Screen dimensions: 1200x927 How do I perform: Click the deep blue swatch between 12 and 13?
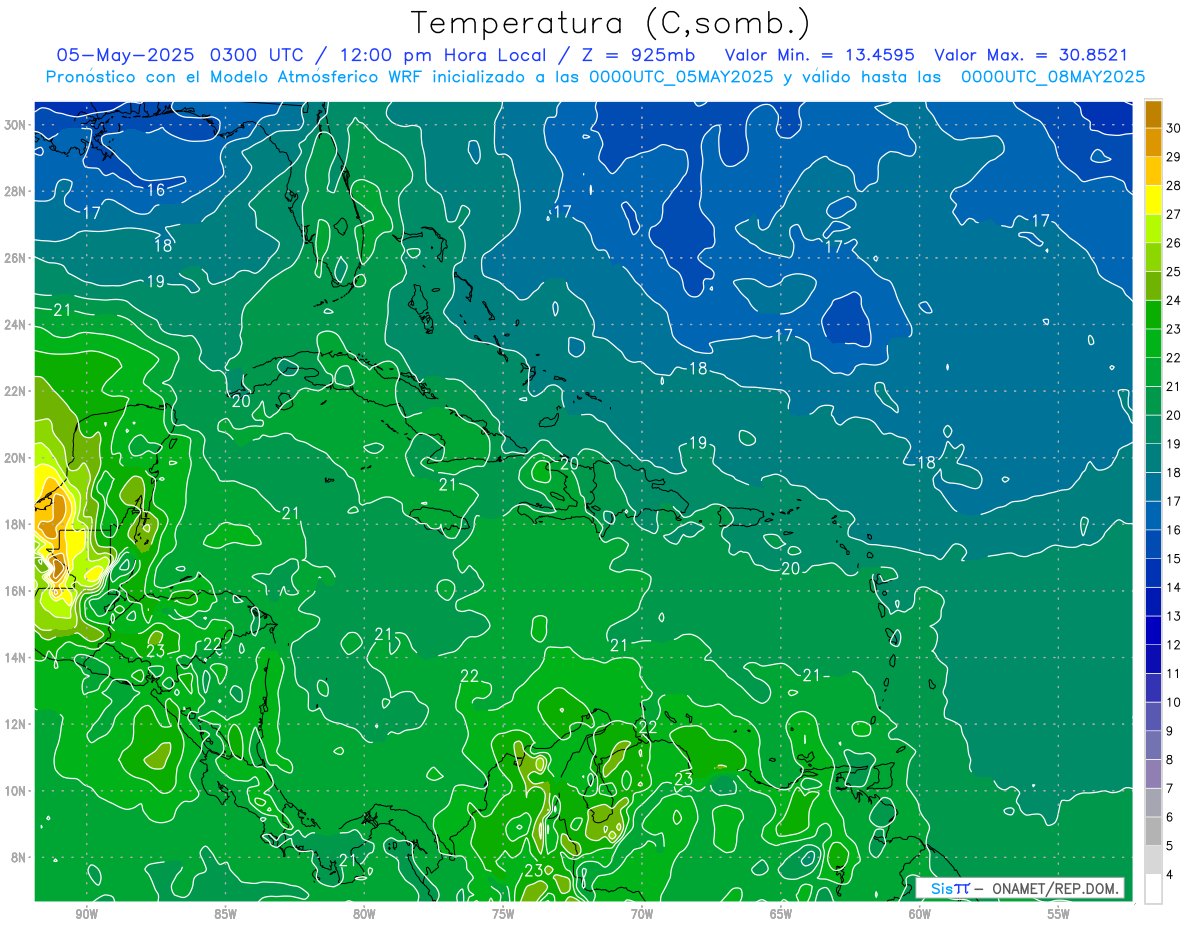(1153, 631)
